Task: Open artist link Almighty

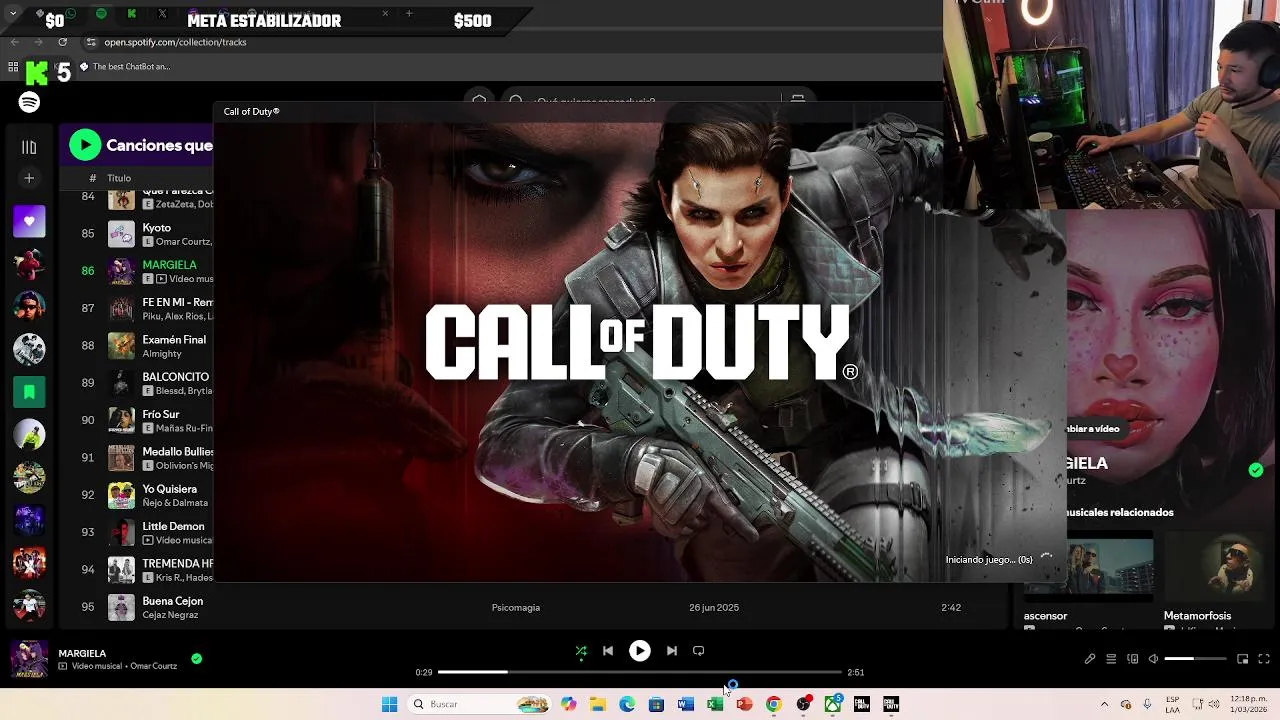Action: [162, 354]
